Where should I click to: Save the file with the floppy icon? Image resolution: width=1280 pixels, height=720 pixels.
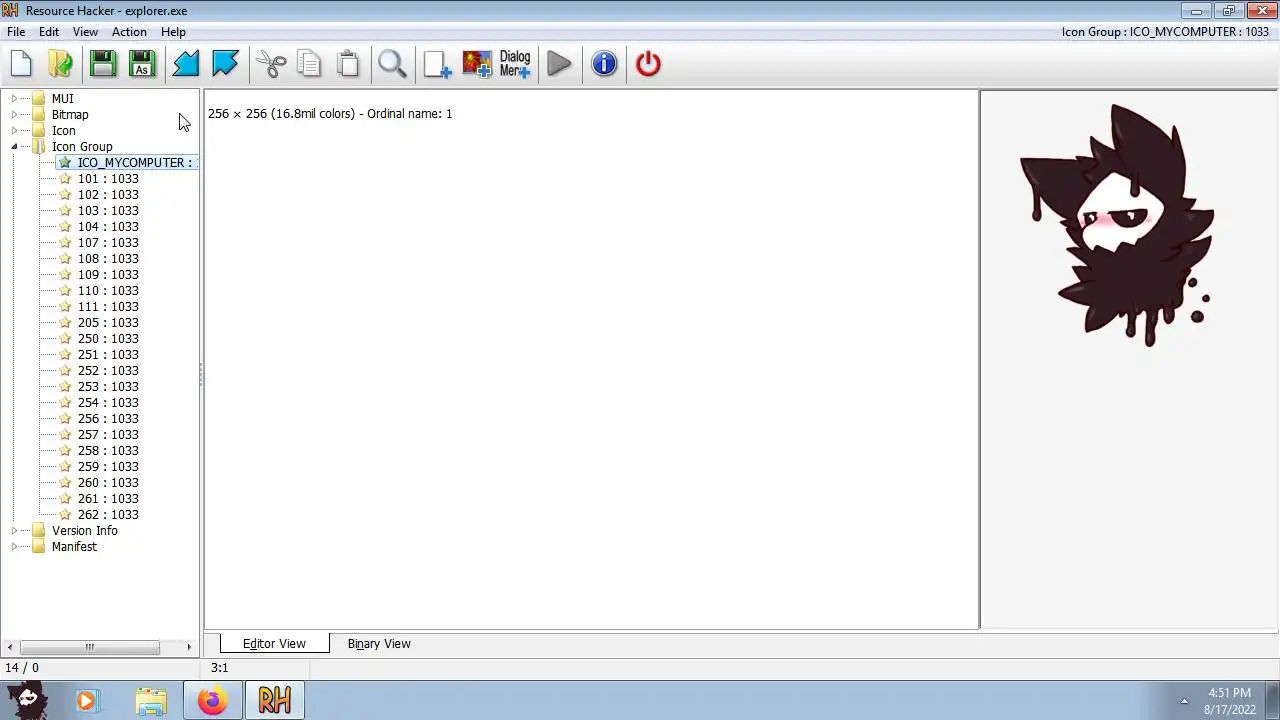point(102,64)
